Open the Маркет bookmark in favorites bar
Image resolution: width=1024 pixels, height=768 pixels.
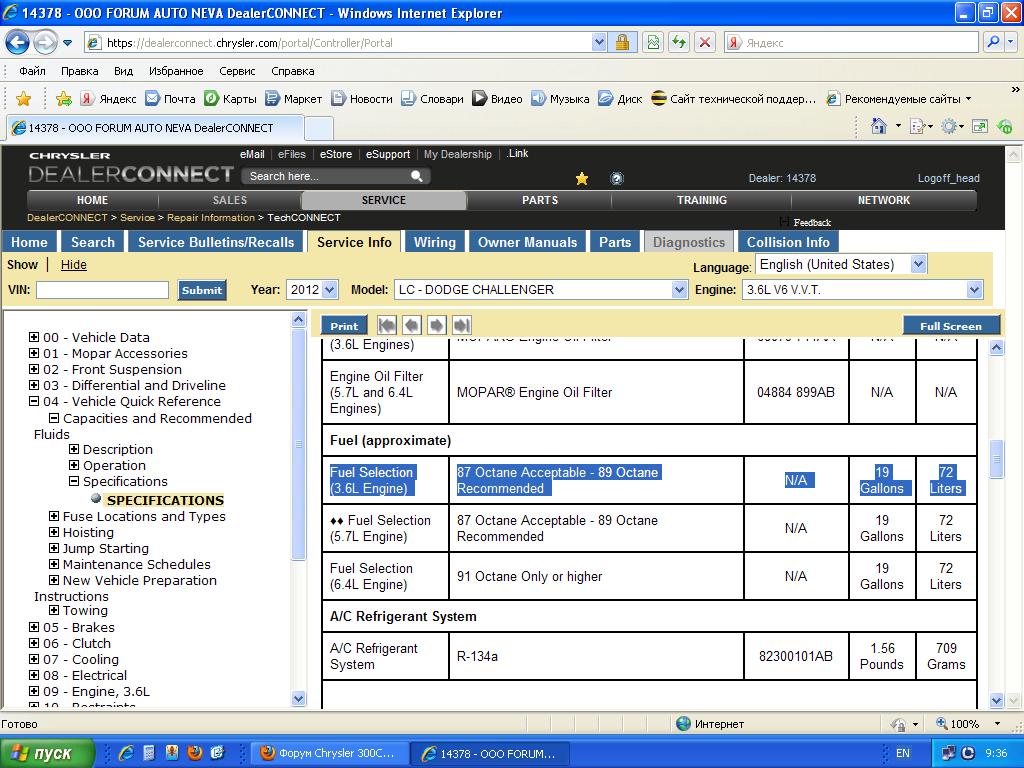coord(294,99)
